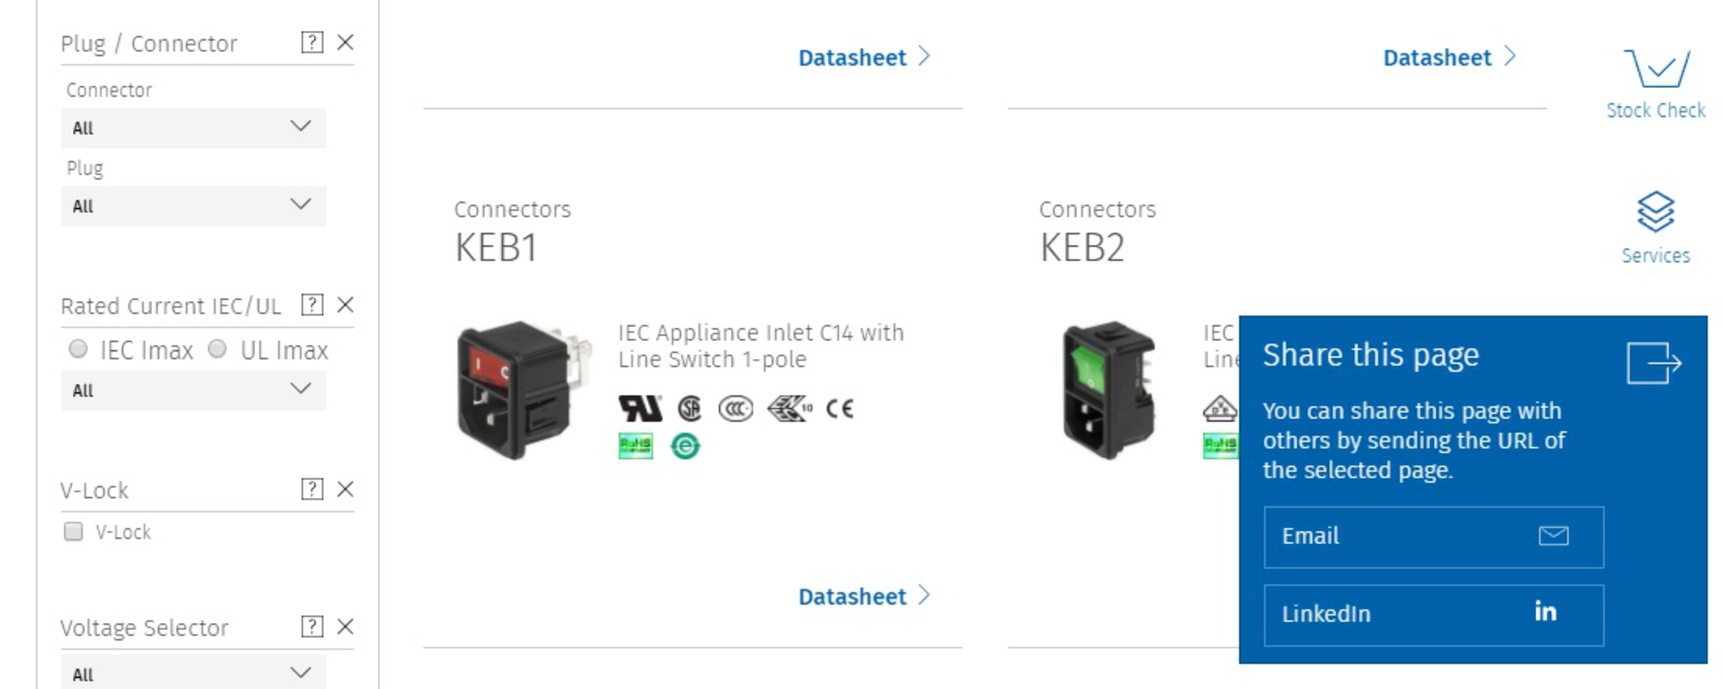Open help for Plug / Connector filter
Screen dimensions: 1725x689
312,42
